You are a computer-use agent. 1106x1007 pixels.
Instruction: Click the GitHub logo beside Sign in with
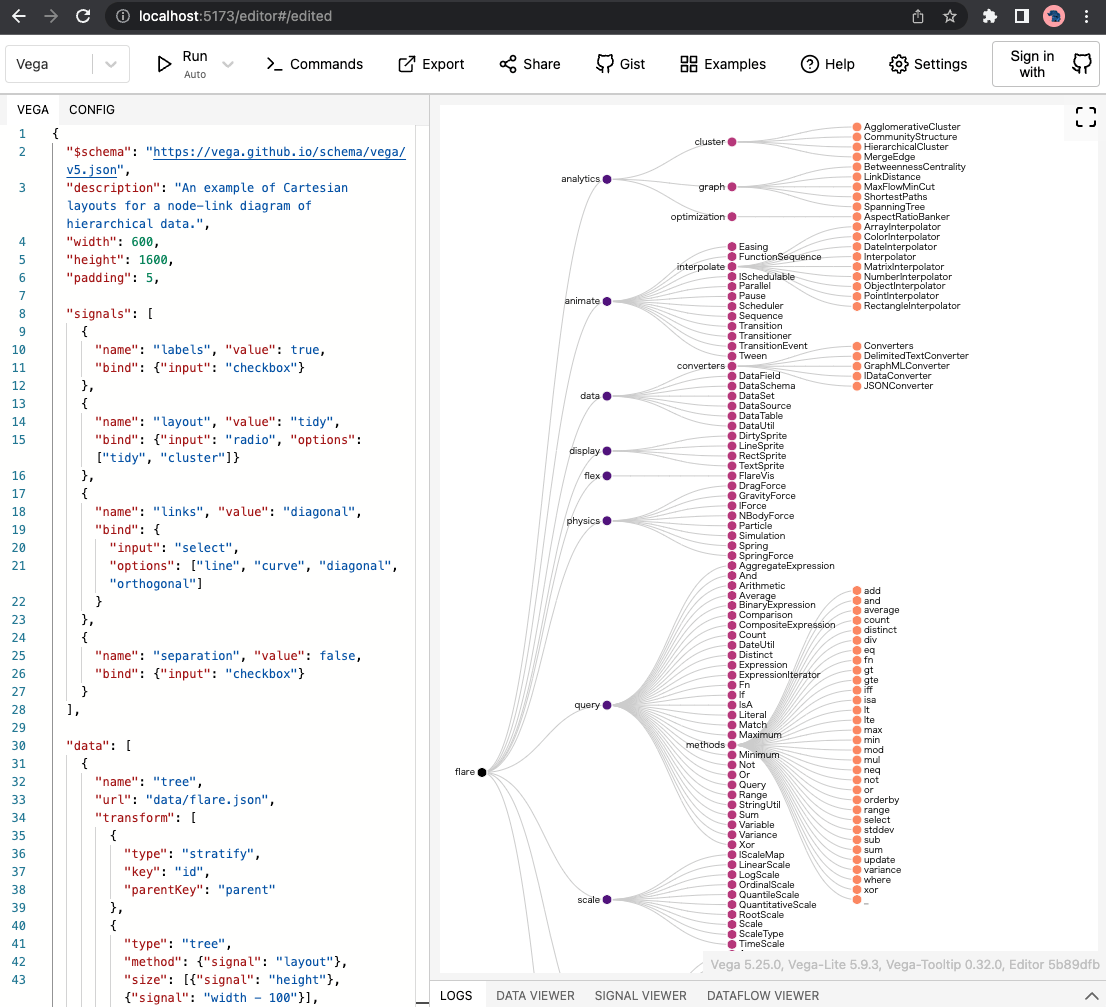pyautogui.click(x=1081, y=63)
